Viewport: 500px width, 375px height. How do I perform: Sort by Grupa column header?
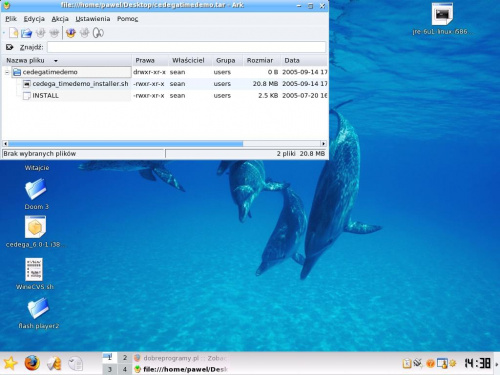[228, 60]
